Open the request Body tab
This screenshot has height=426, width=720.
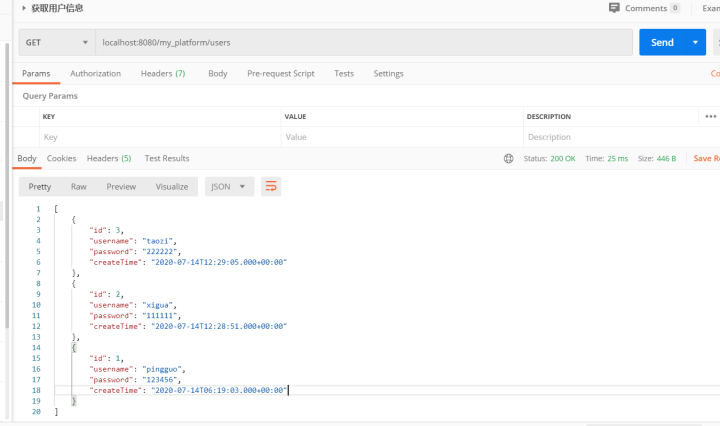[218, 73]
